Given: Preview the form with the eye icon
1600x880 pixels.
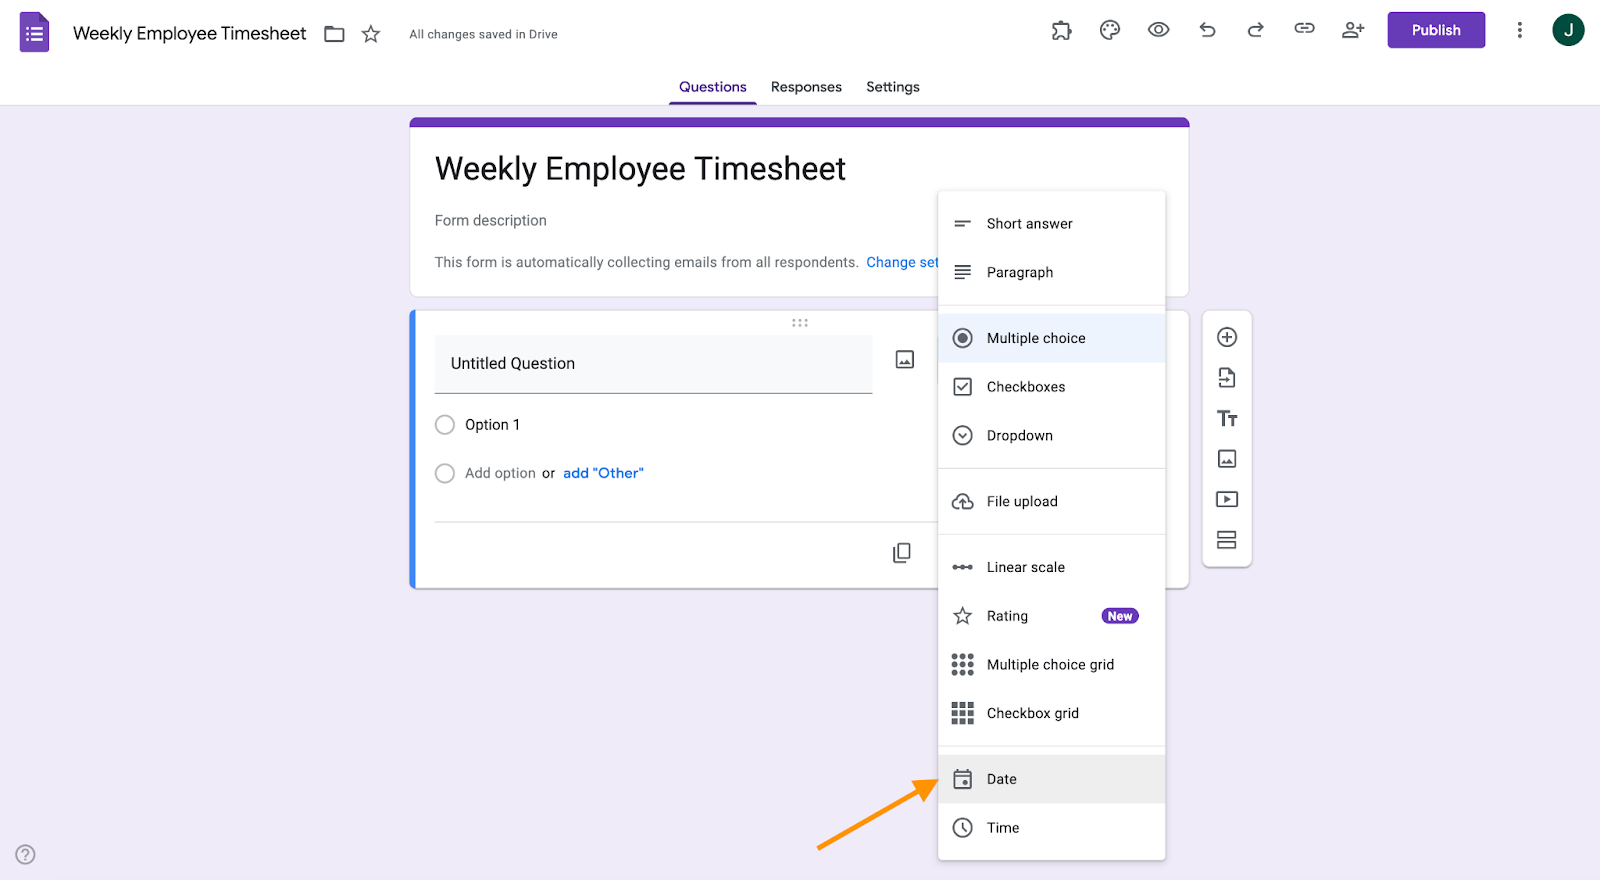Looking at the screenshot, I should pyautogui.click(x=1159, y=30).
